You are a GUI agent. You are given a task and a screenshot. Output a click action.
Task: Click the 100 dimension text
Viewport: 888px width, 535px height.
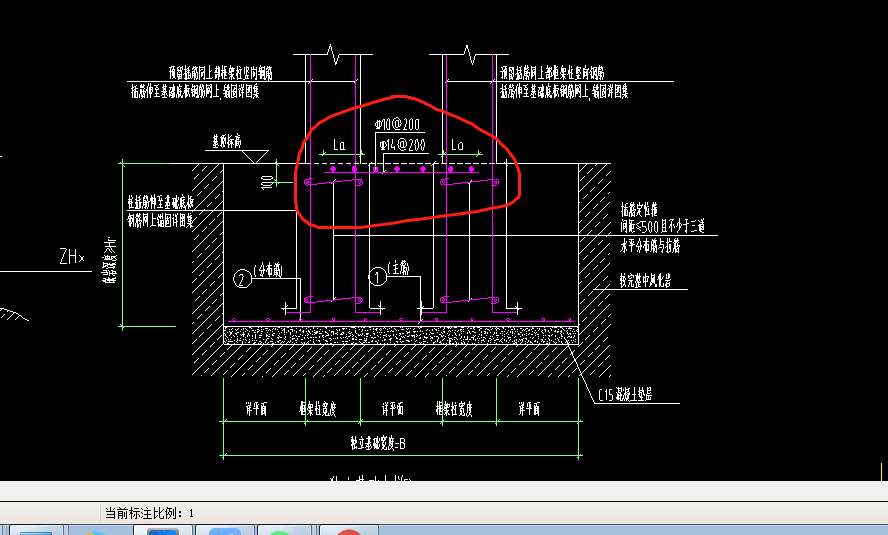pos(267,182)
